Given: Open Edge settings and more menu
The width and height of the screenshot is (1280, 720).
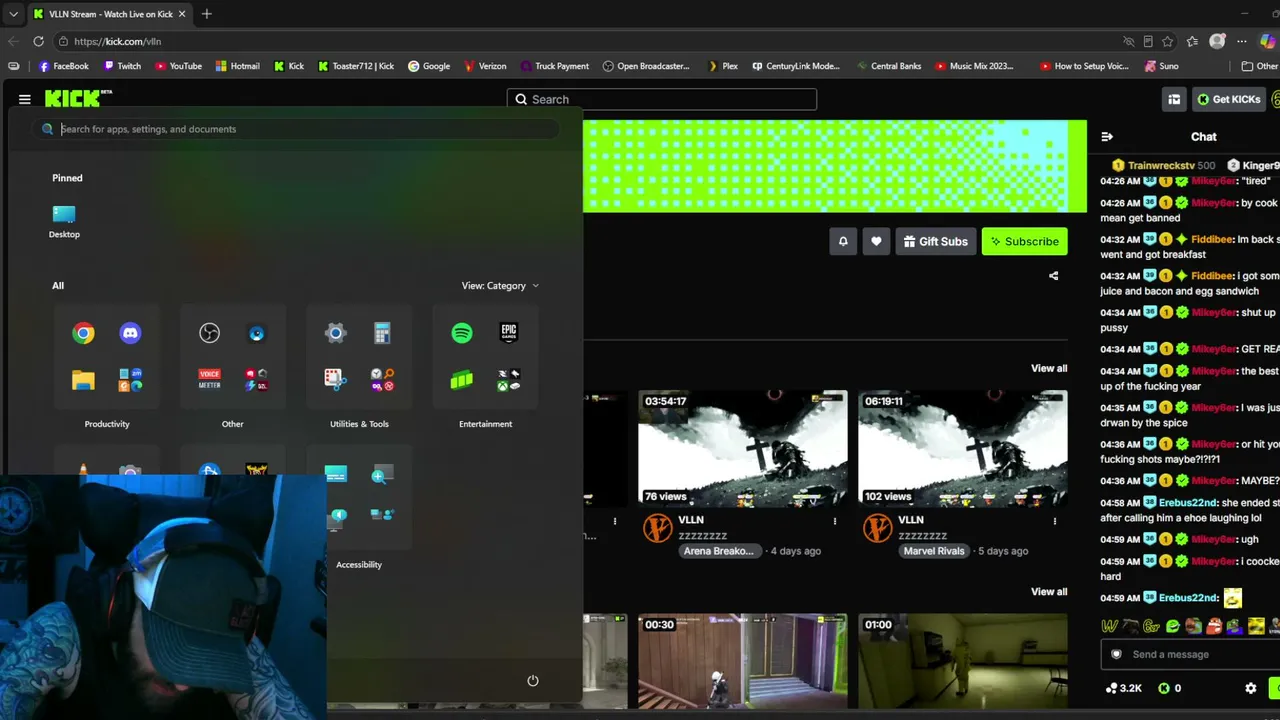Looking at the screenshot, I should tap(1242, 41).
